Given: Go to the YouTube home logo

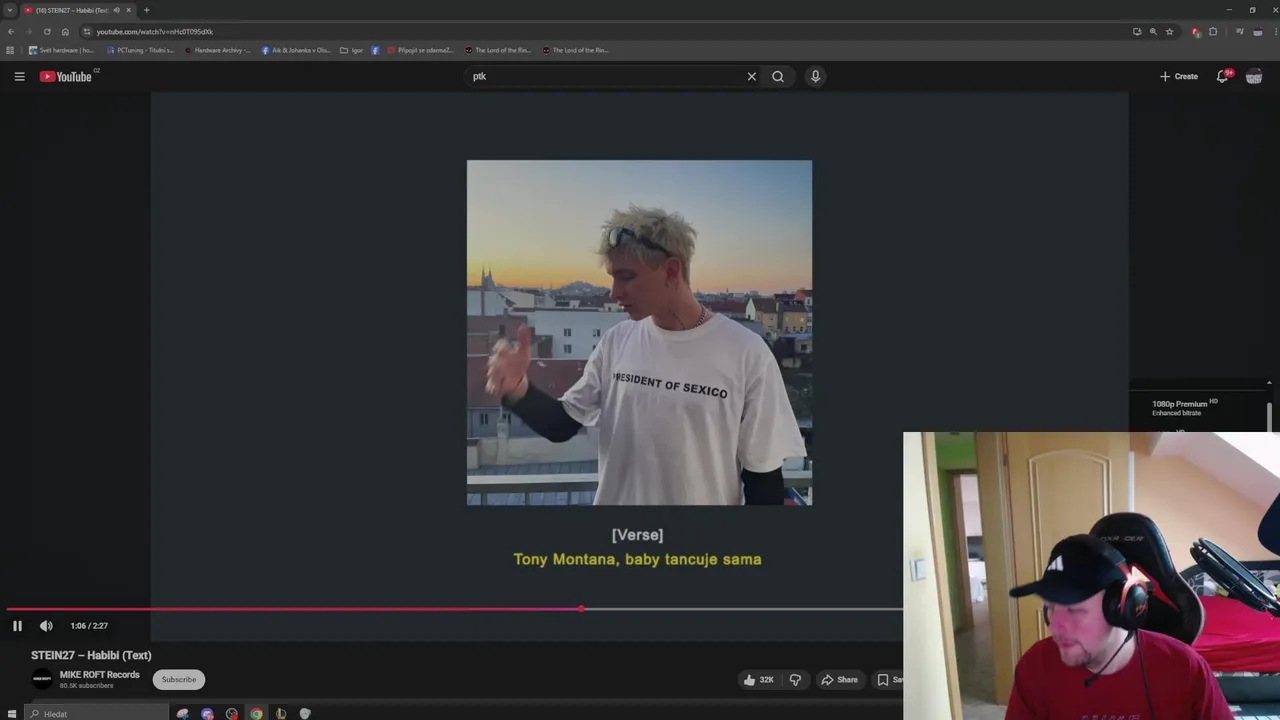Looking at the screenshot, I should 66,76.
